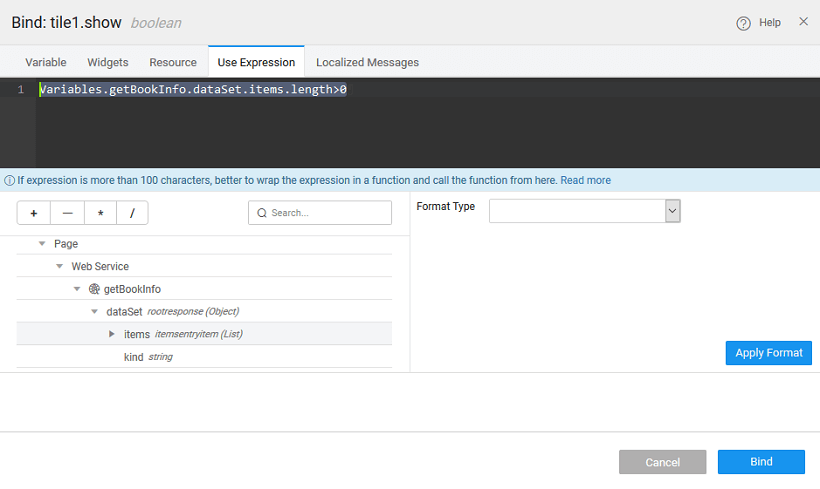Click the getBookInfo web service icon
The width and height of the screenshot is (820, 489).
tap(94, 289)
